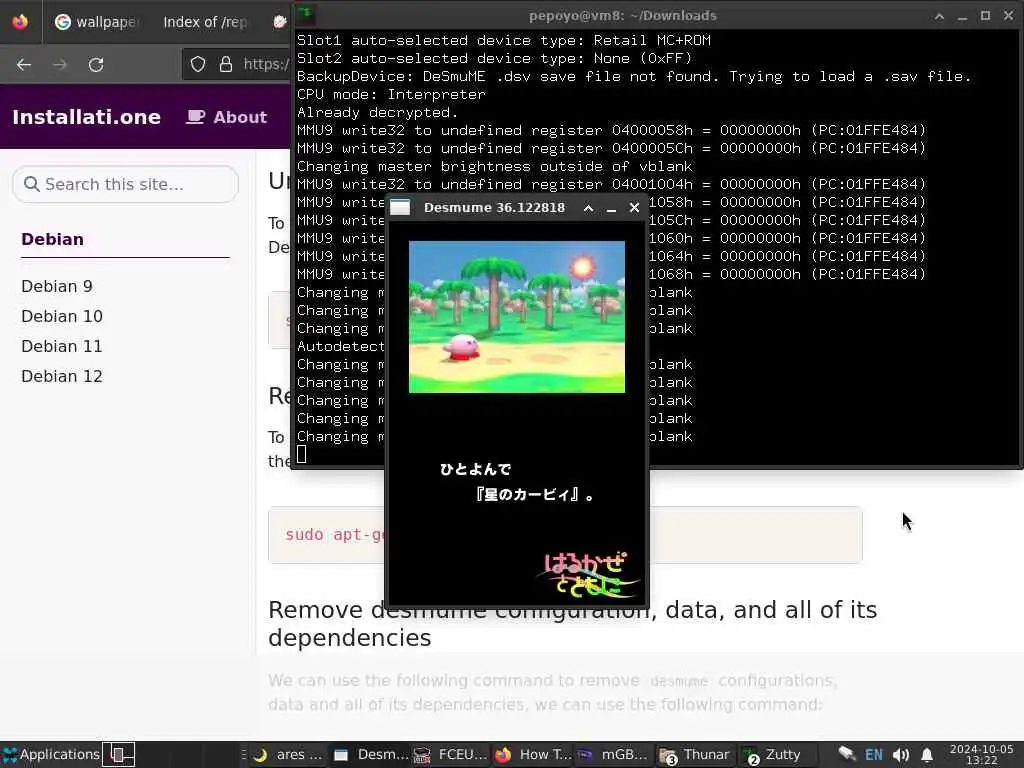This screenshot has width=1024, height=768.
Task: Switch to the Zutty taskbar item
Action: [773, 755]
